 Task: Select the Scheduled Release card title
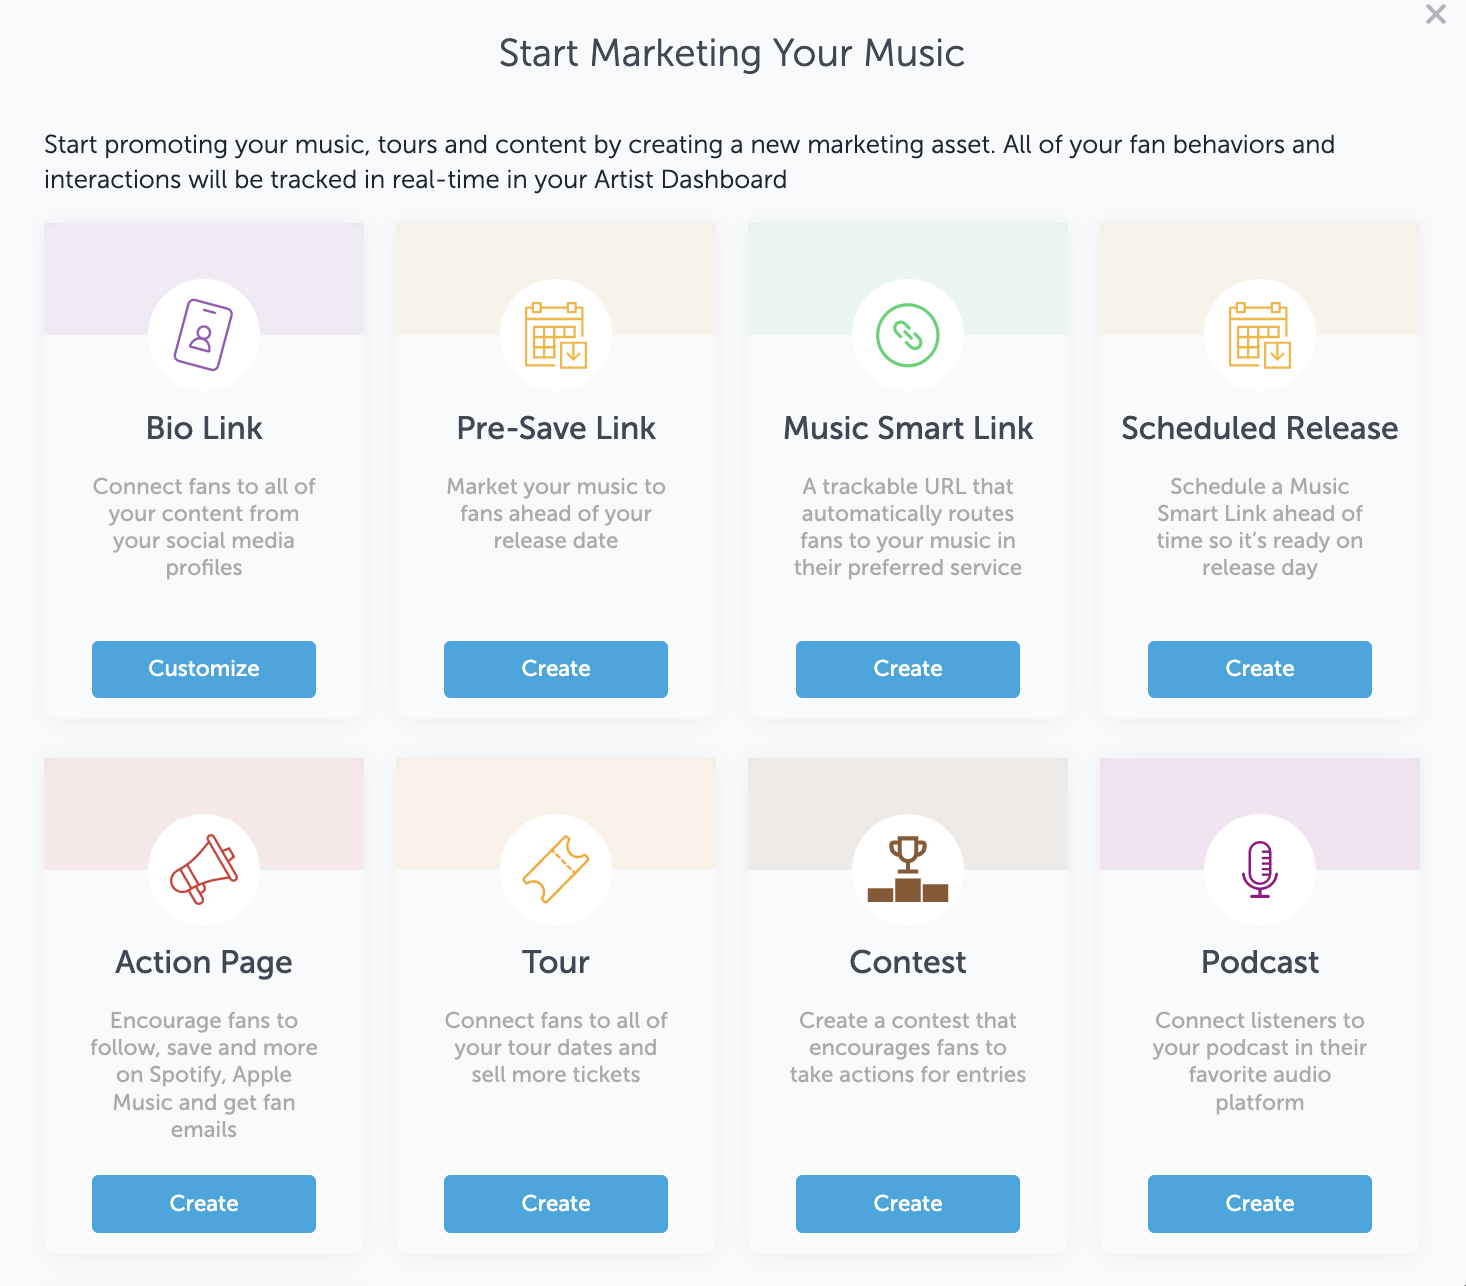(x=1260, y=428)
